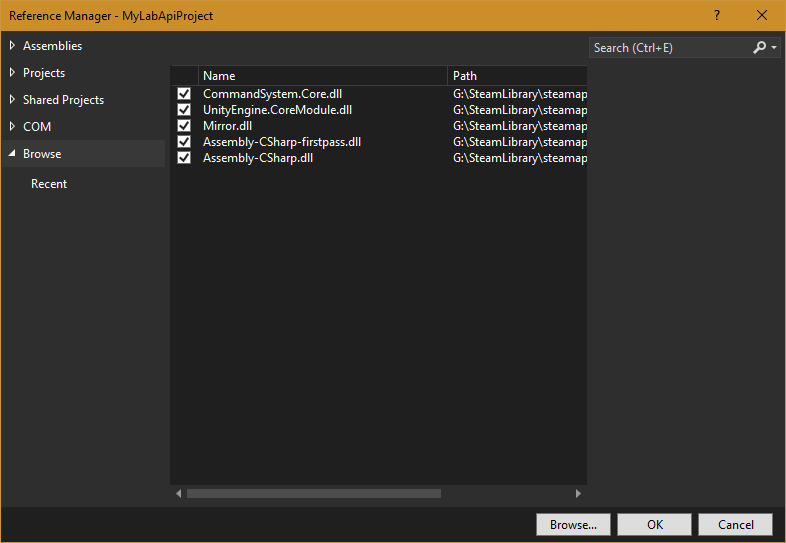Screen dimensions: 786x543
Task: Sort by the Path column header
Action: pyautogui.click(x=517, y=76)
